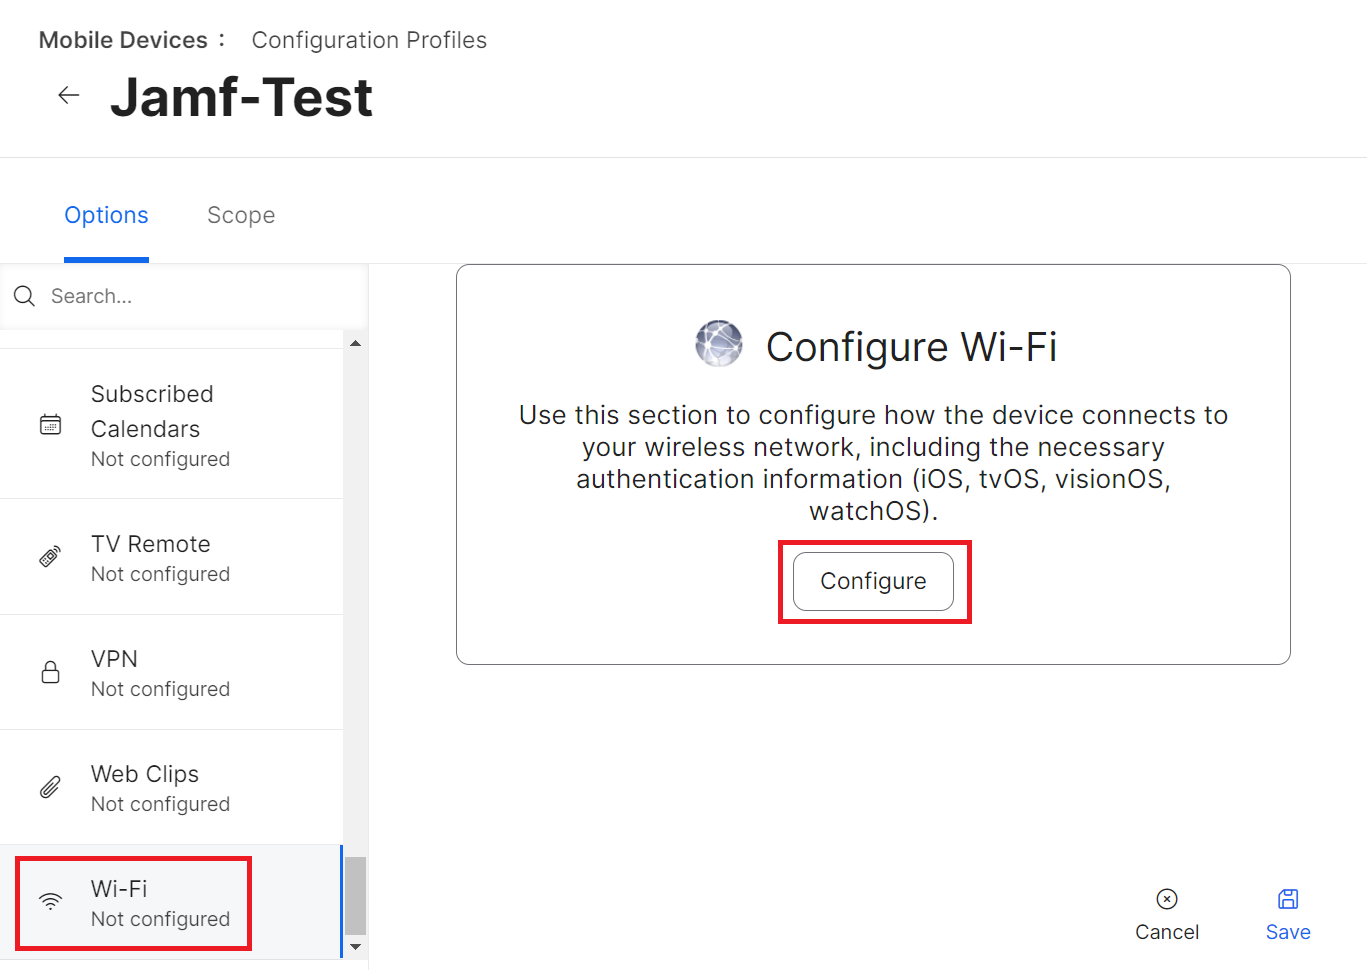The width and height of the screenshot is (1367, 970).
Task: Click the Cancel circle-x icon
Action: click(1166, 899)
